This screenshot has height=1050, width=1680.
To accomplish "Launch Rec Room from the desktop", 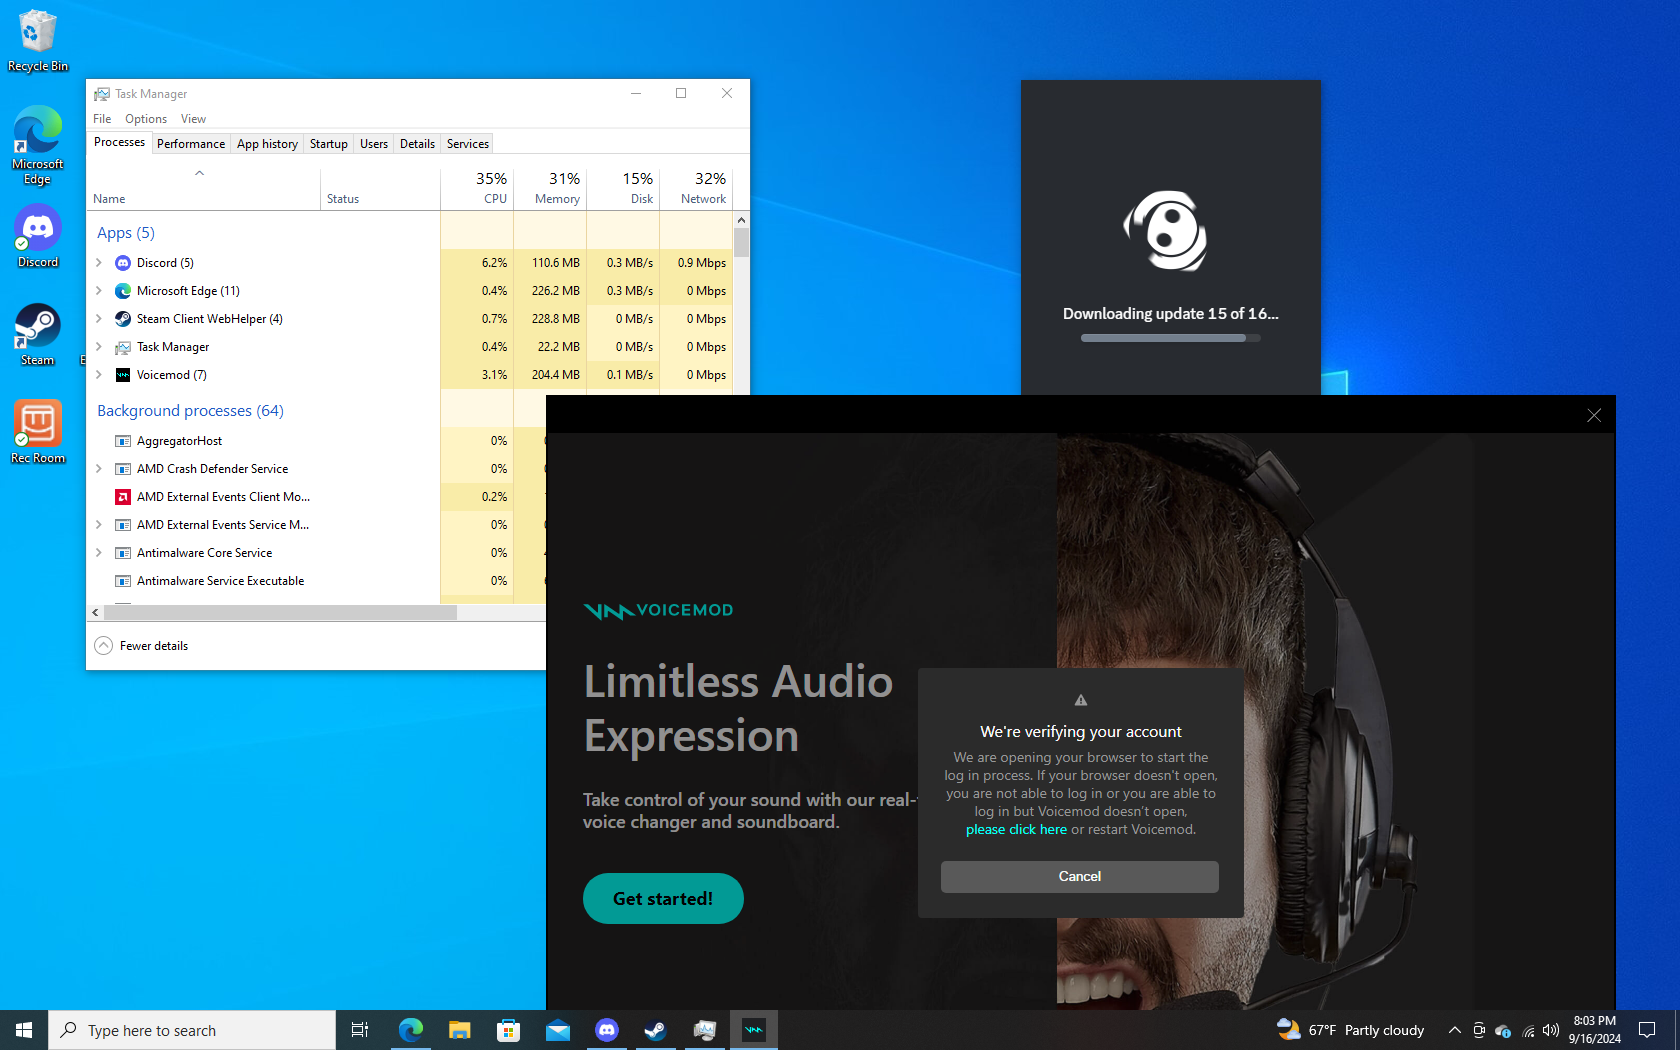I will tap(38, 432).
